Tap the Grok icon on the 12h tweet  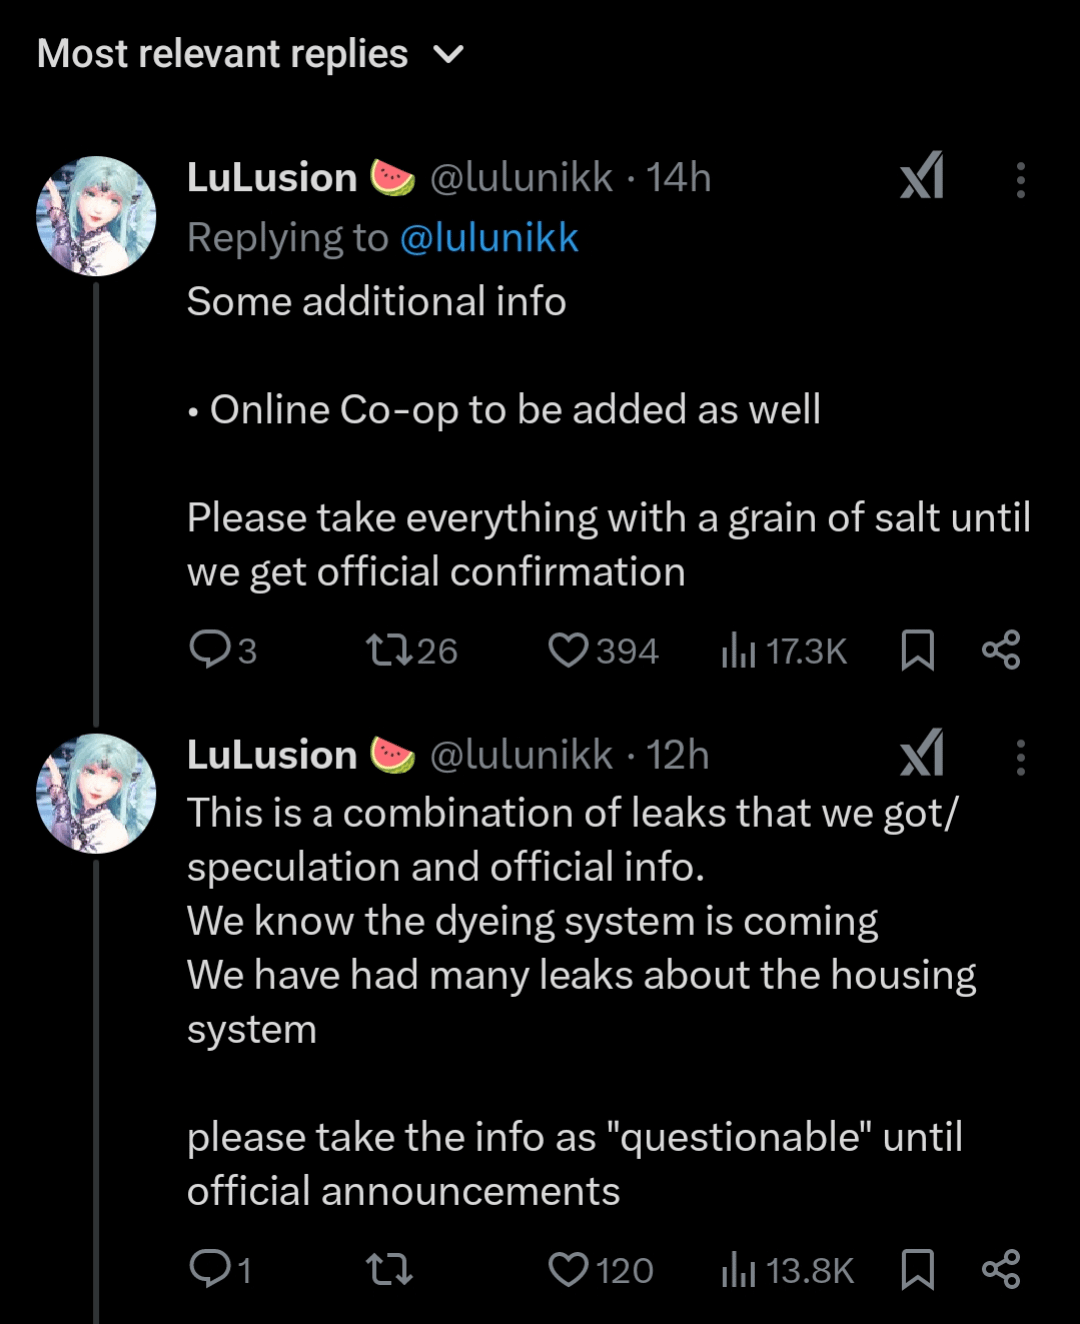pyautogui.click(x=922, y=754)
